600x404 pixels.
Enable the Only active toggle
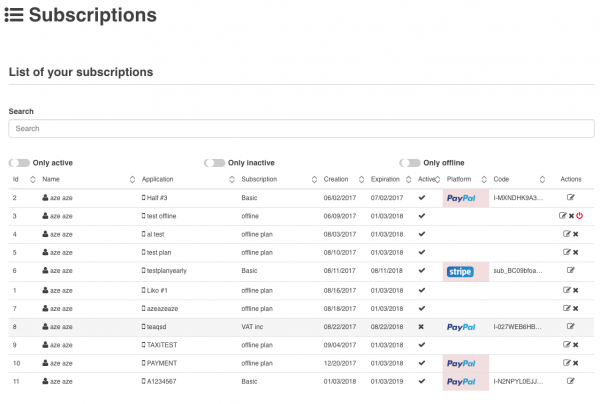(x=19, y=162)
